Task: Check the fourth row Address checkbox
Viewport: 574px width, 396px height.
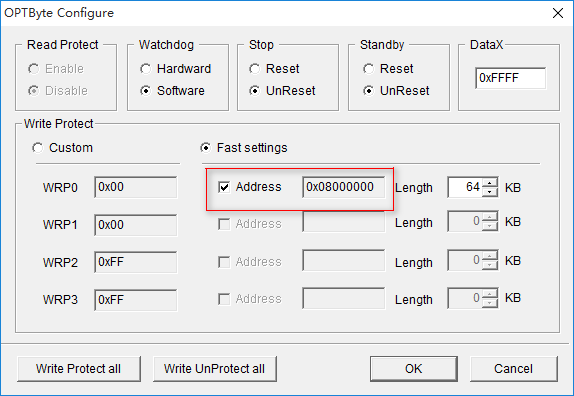Action: (x=224, y=299)
